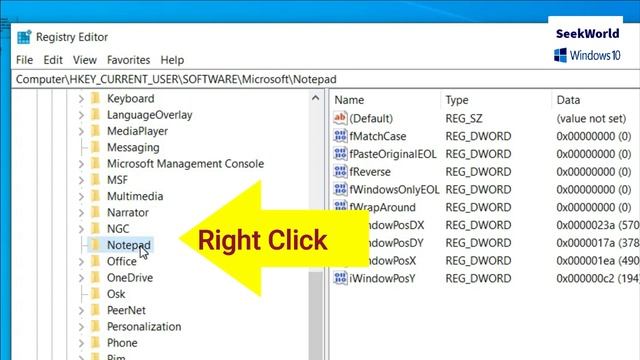Viewport: 640px width, 360px height.
Task: Open the Edit menu
Action: click(53, 60)
